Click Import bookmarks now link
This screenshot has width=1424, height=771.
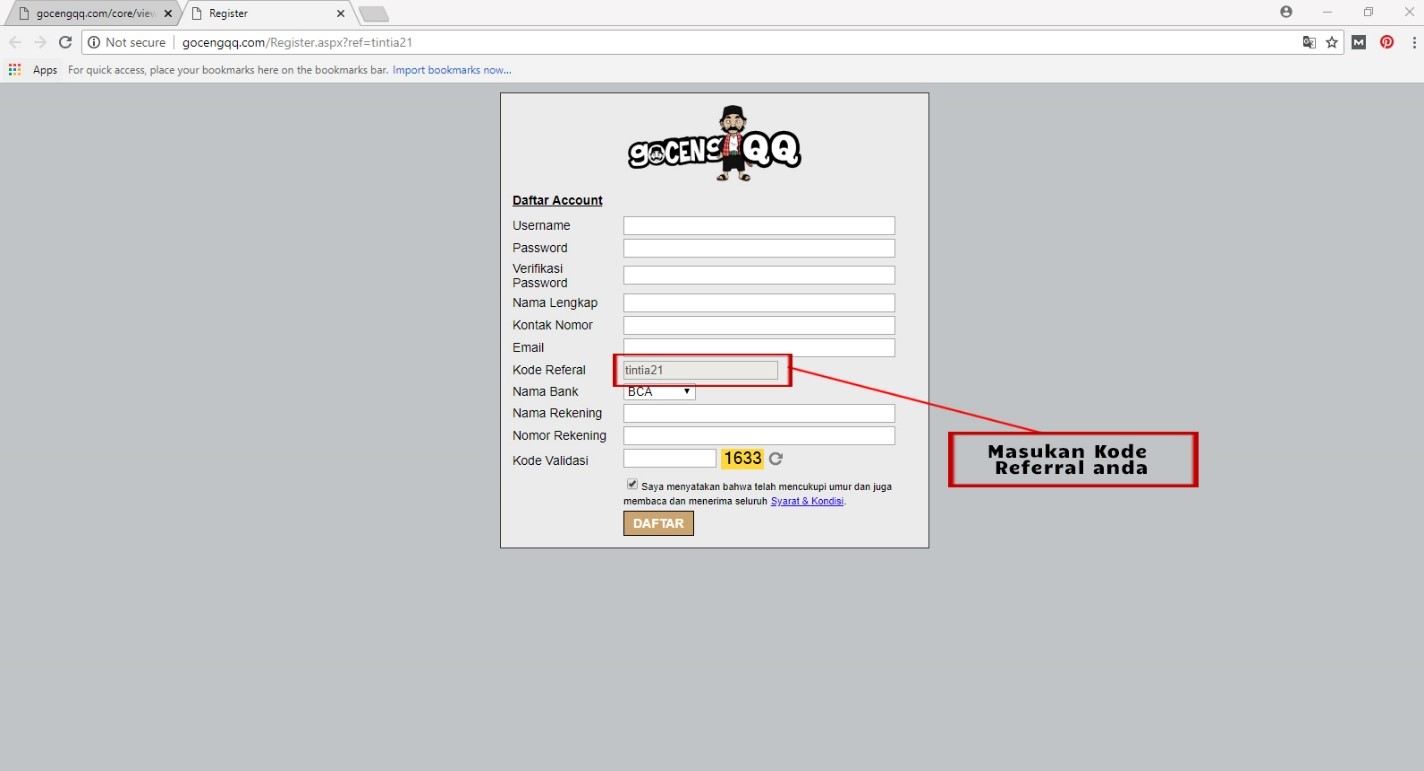coord(452,70)
